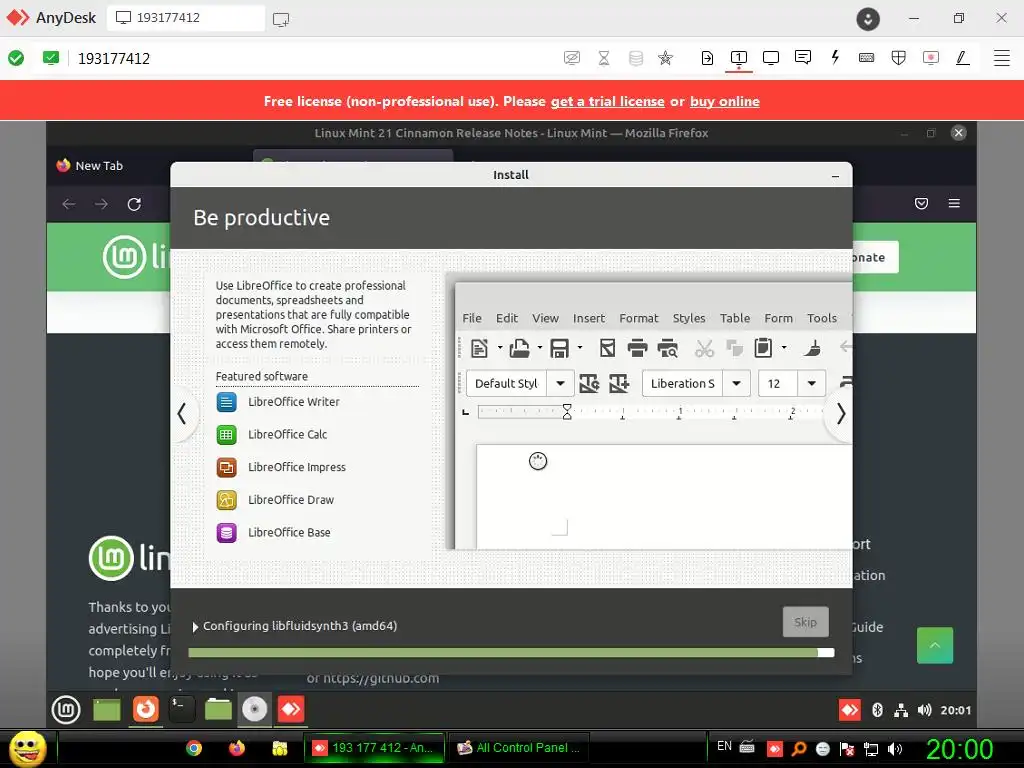The height and width of the screenshot is (768, 1024).
Task: Open the font size 12 dropdown arrow
Action: point(812,383)
